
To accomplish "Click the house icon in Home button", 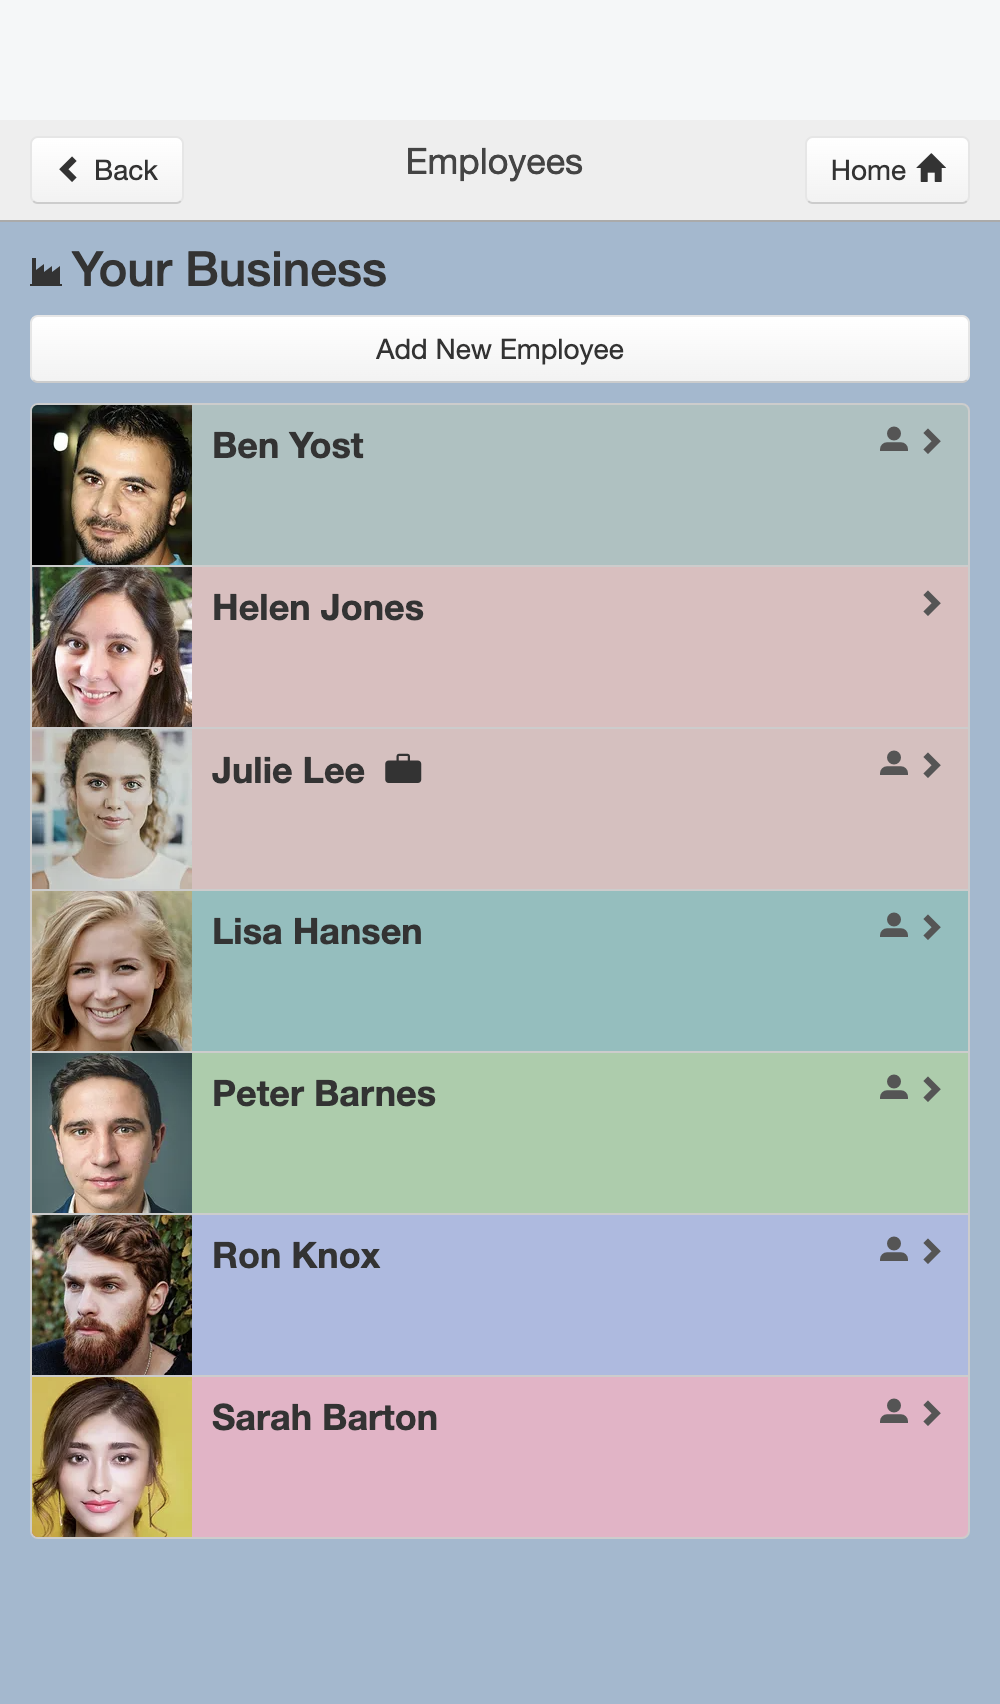I will (931, 169).
